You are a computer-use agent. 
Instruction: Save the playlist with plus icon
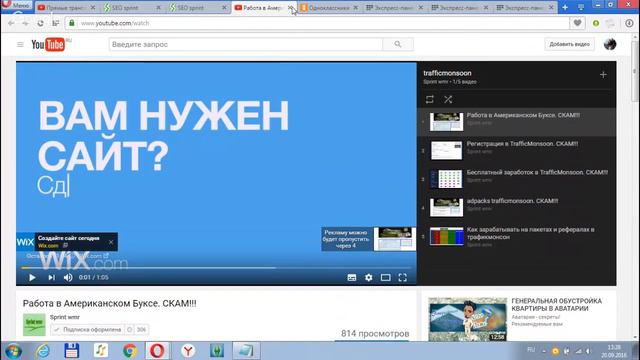(603, 75)
